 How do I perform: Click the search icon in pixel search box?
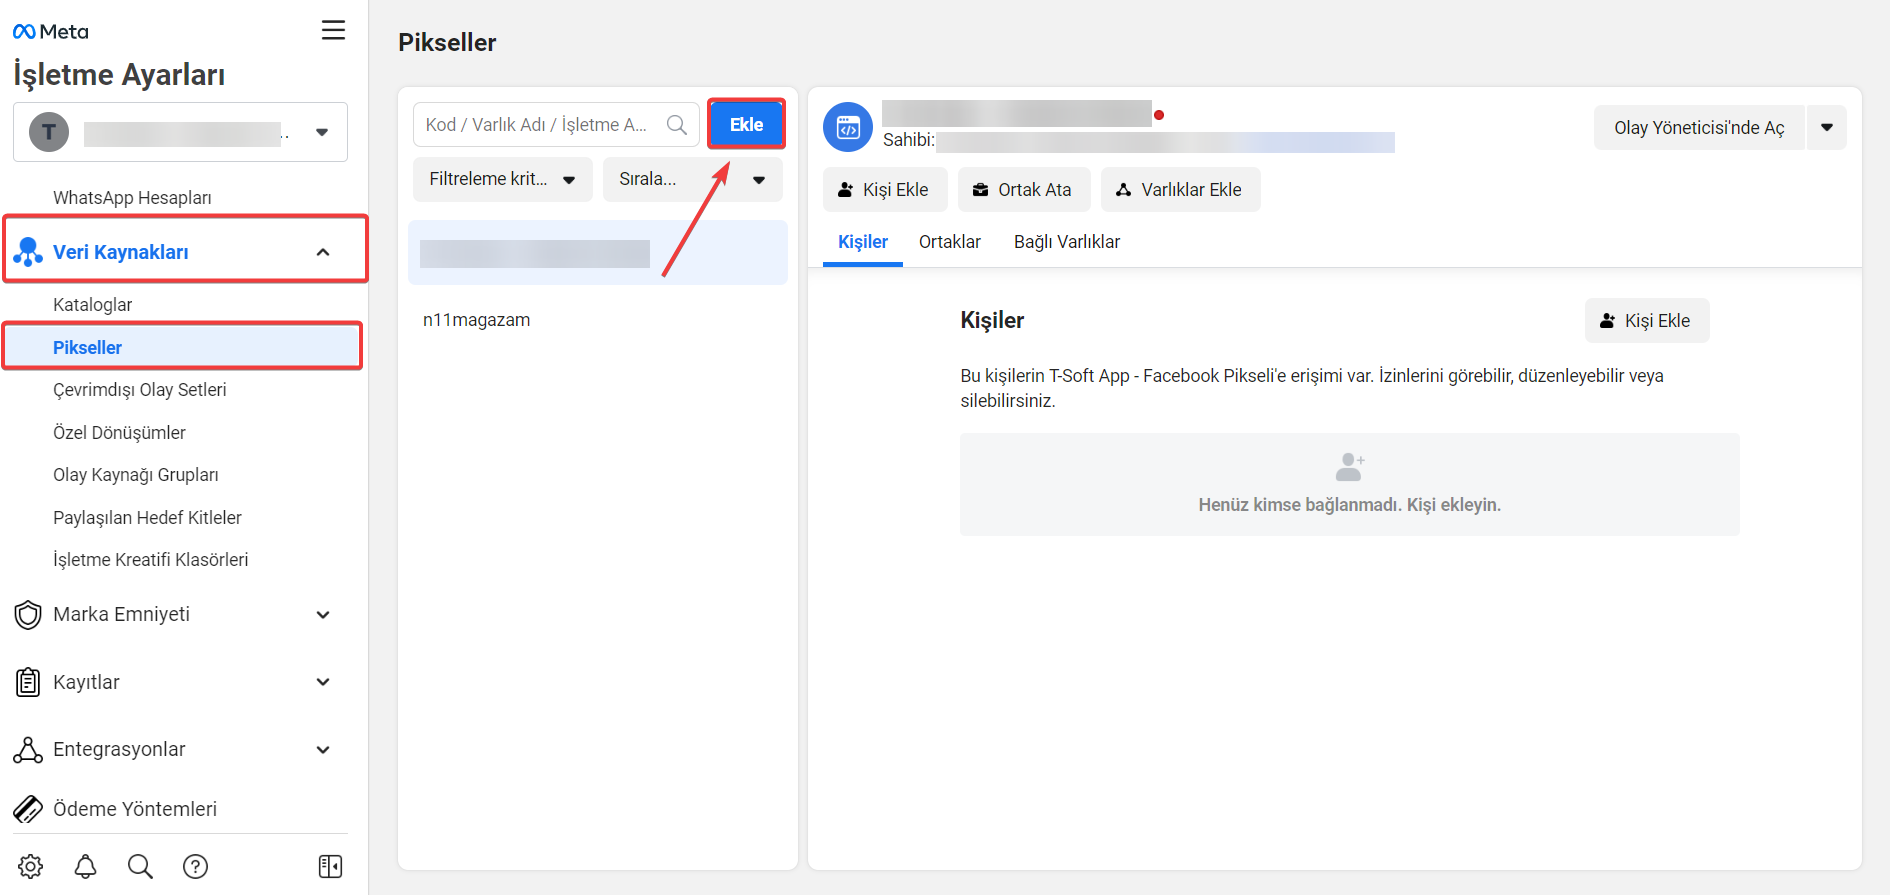(x=677, y=125)
